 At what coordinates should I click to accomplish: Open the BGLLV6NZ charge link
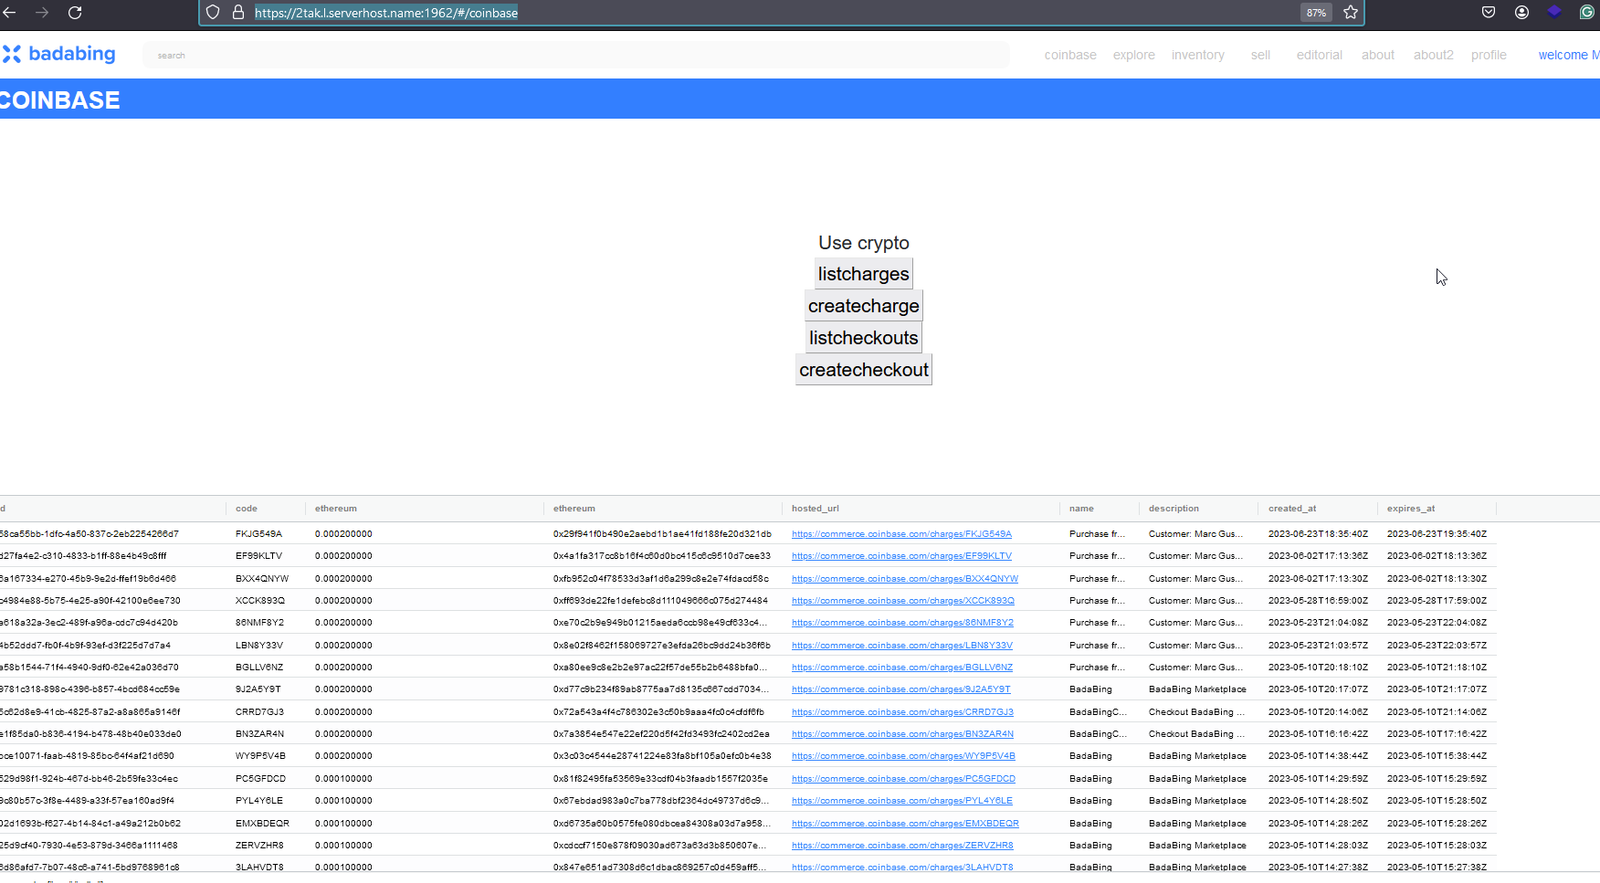point(902,668)
